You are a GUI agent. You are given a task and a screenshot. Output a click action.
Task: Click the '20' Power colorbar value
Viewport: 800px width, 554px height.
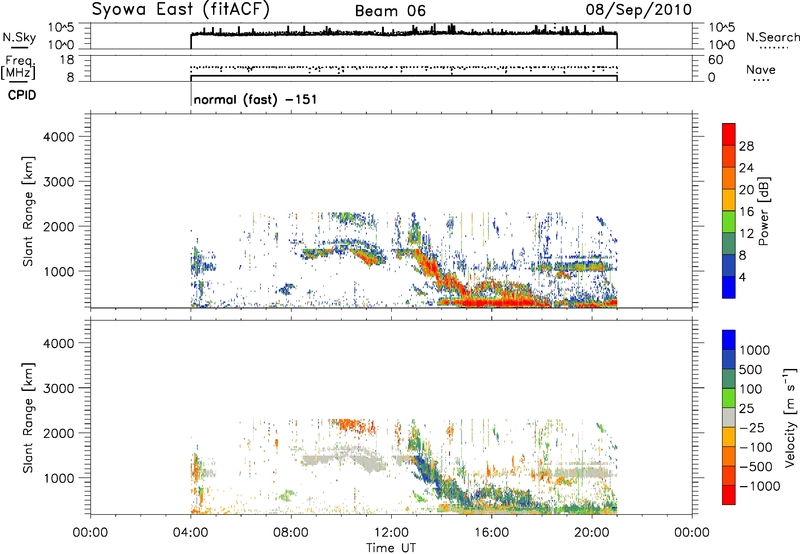tap(746, 190)
